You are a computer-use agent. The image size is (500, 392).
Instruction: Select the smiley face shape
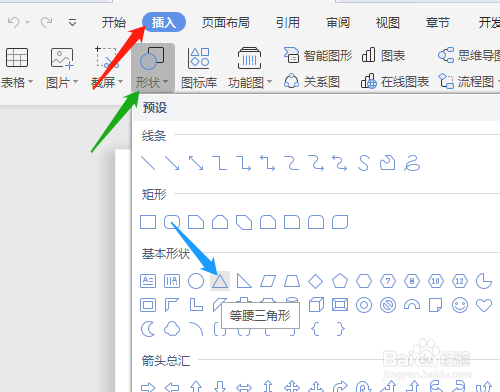coord(460,305)
